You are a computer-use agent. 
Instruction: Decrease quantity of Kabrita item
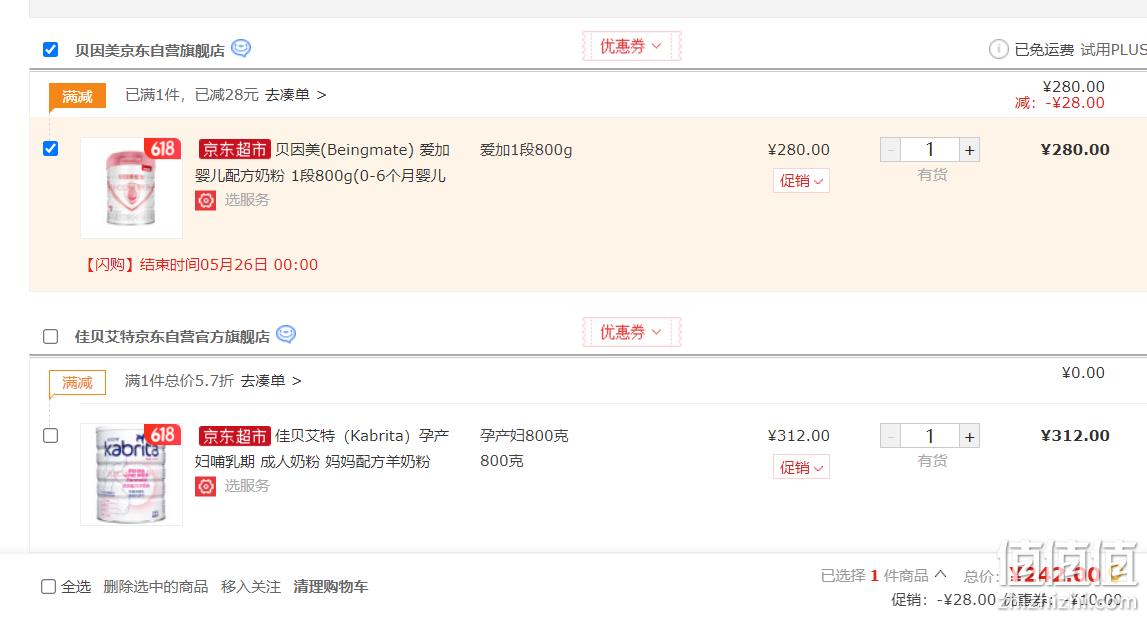pos(890,437)
